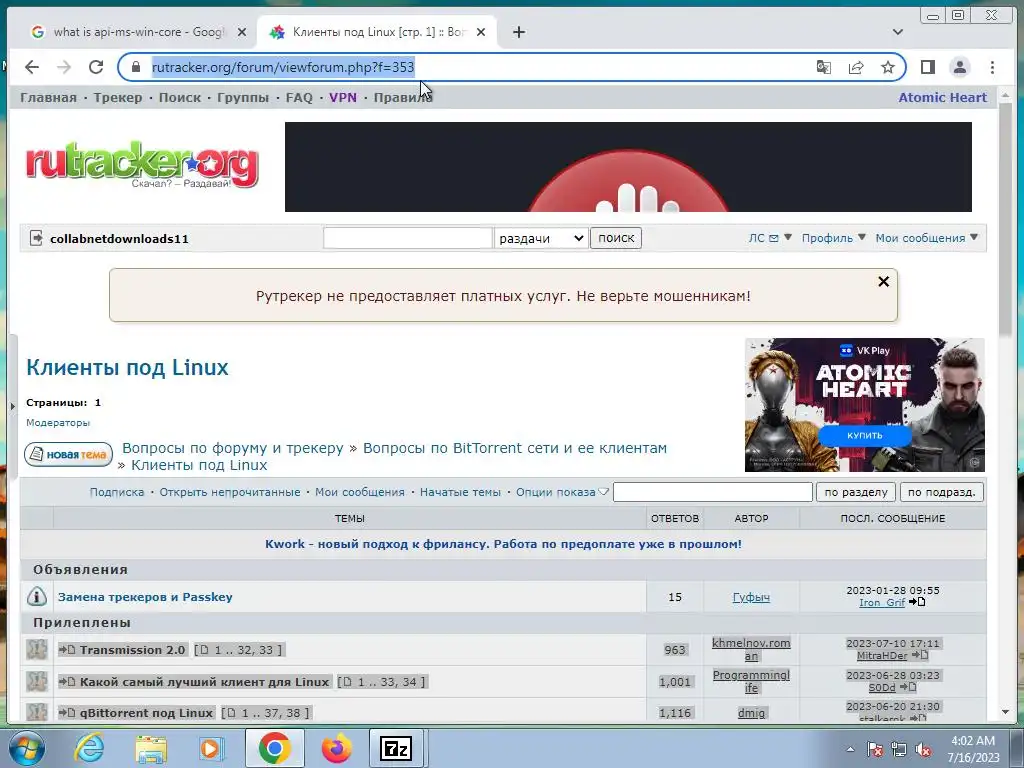Close the 'what is api-ms-win-core' tab

[x=242, y=32]
